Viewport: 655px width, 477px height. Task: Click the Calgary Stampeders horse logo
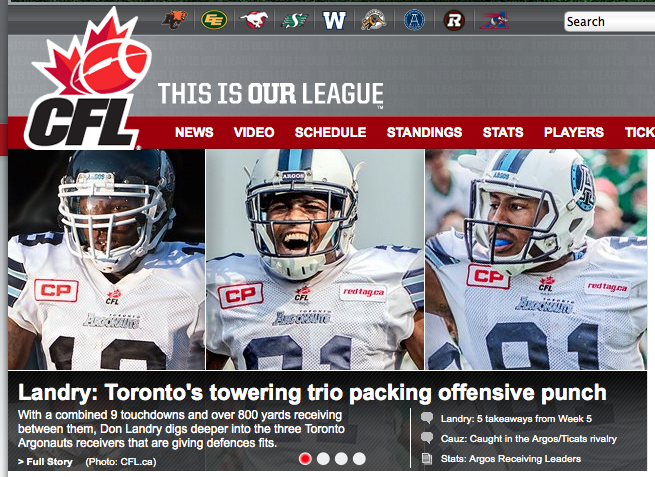point(254,20)
